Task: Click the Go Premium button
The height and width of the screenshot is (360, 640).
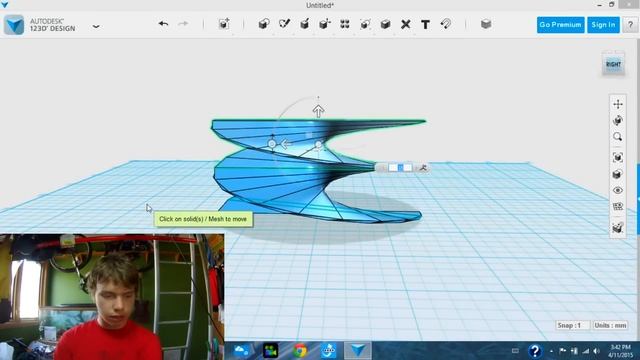Action: pos(560,25)
